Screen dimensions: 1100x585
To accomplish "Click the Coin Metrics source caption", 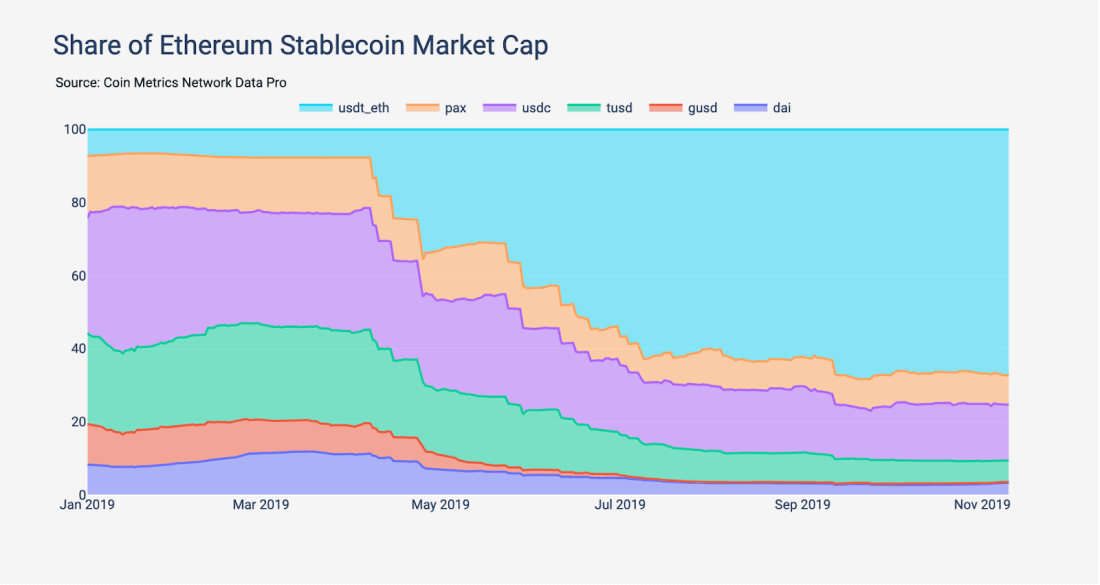I will 171,83.
